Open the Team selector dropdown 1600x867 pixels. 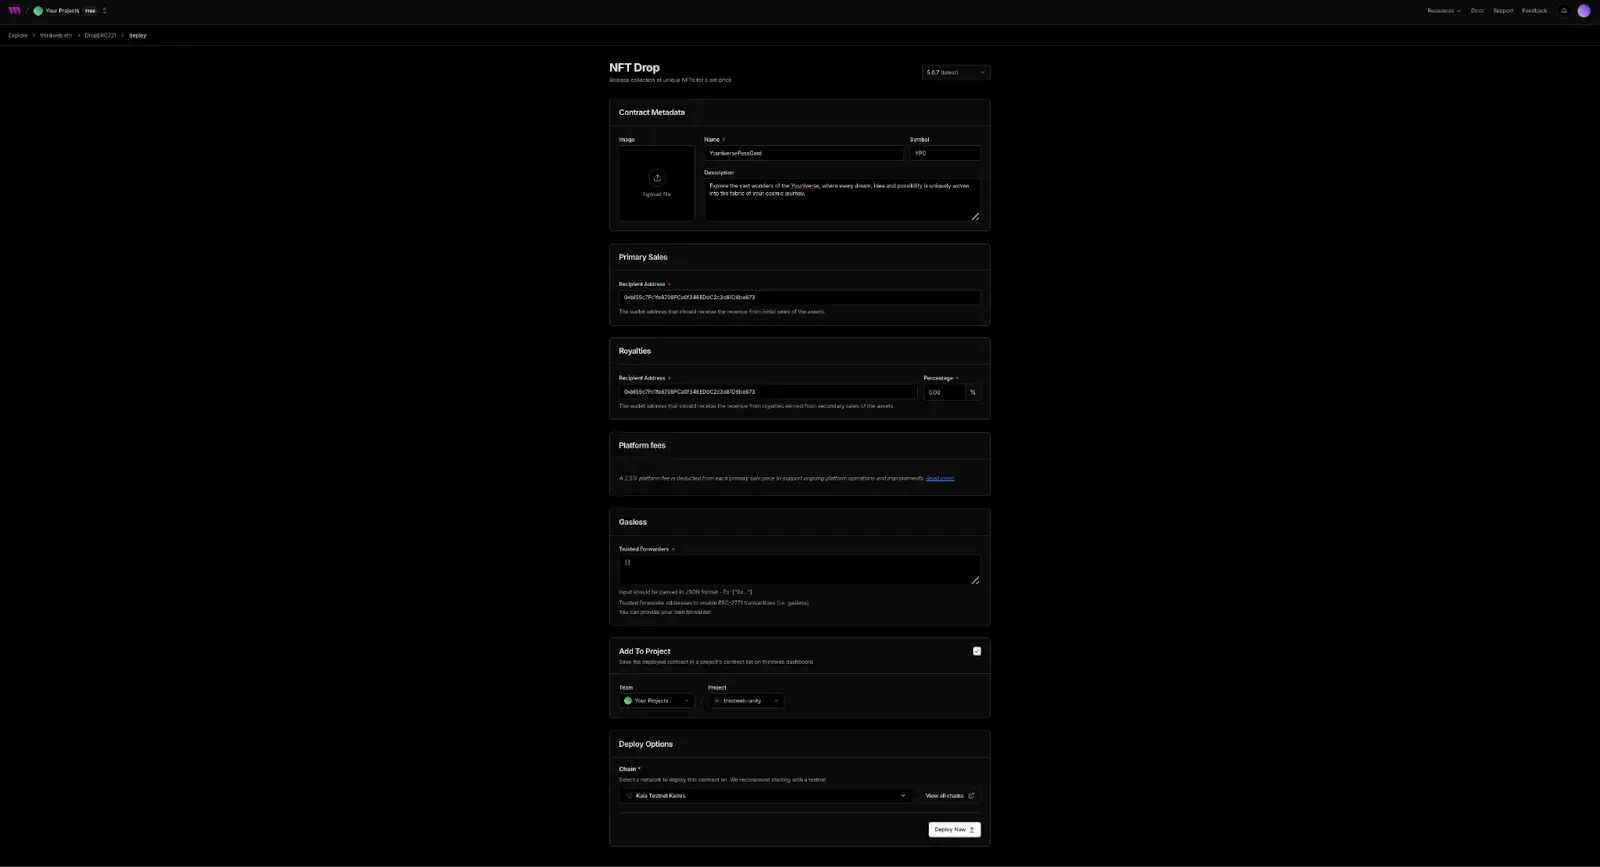656,701
